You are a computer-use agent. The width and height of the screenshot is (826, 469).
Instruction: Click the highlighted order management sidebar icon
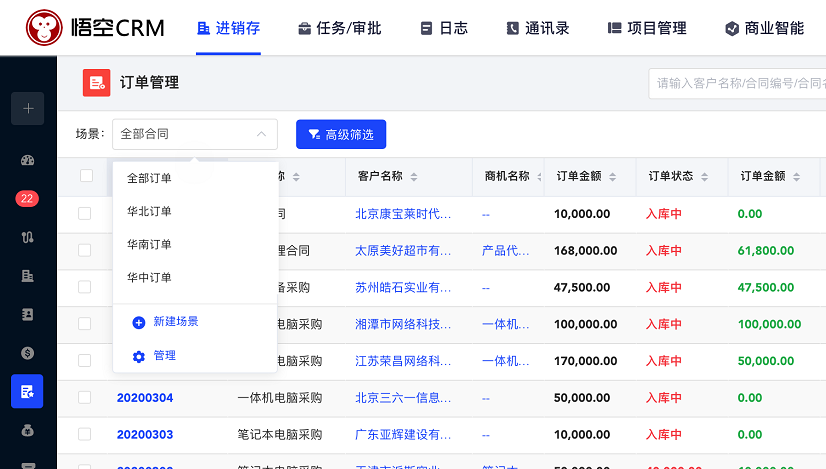coord(27,391)
